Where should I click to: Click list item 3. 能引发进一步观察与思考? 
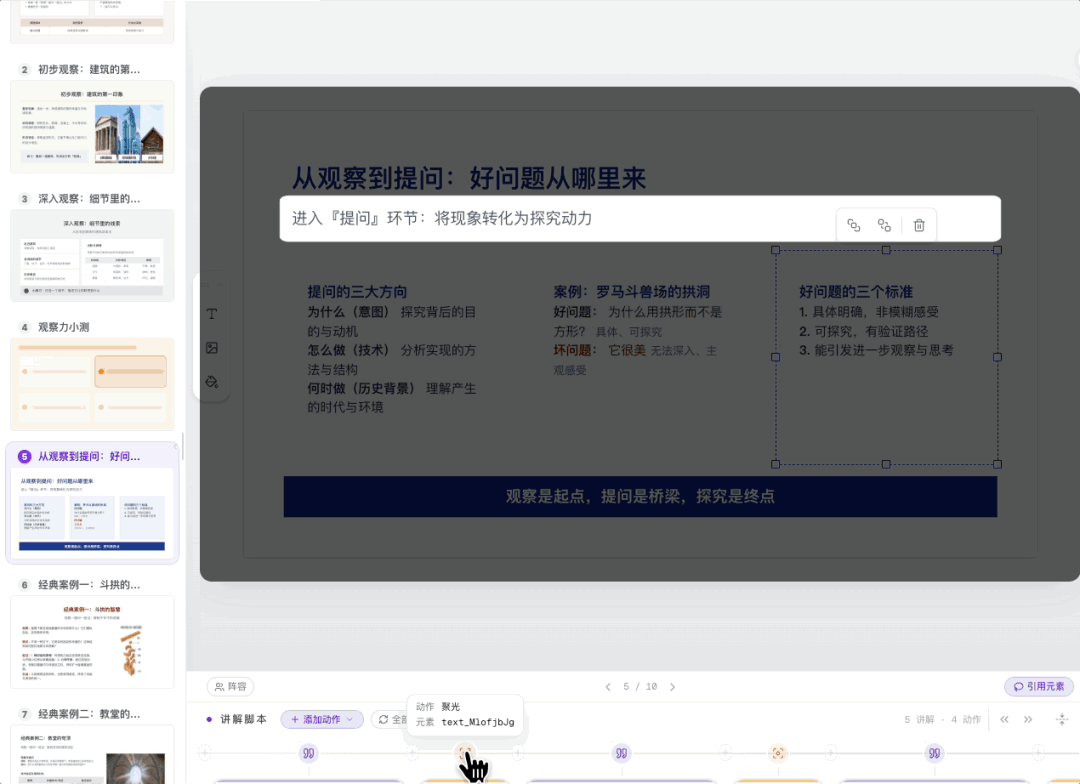tap(876, 350)
